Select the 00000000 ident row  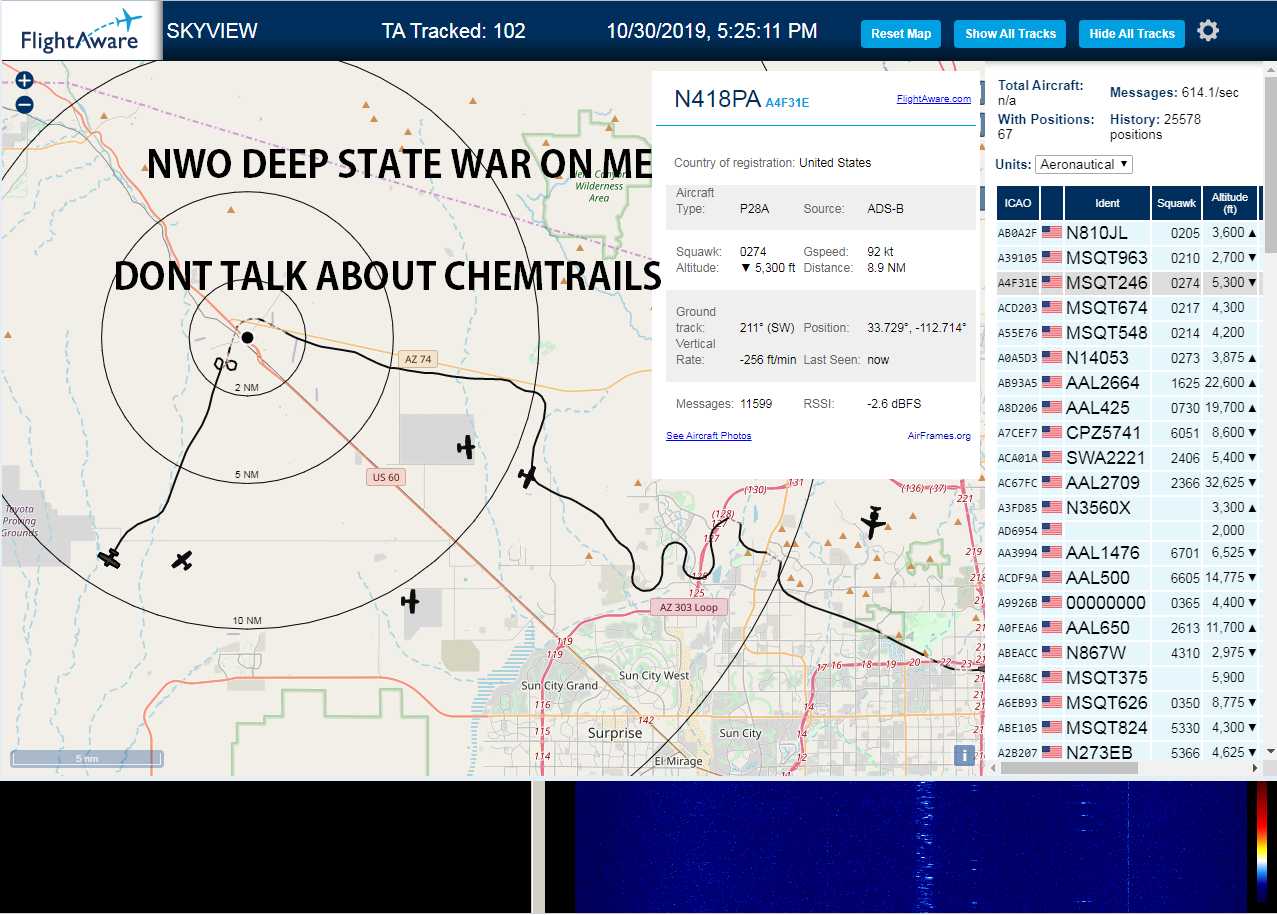(1129, 603)
